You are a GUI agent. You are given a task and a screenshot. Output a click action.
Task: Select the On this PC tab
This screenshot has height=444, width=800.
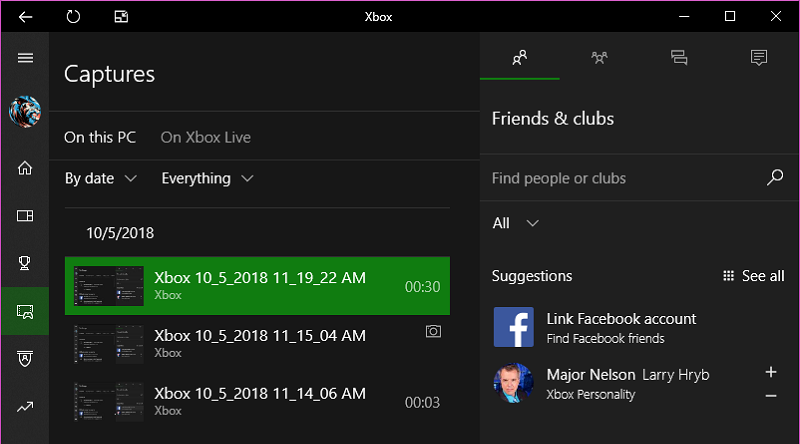(100, 137)
